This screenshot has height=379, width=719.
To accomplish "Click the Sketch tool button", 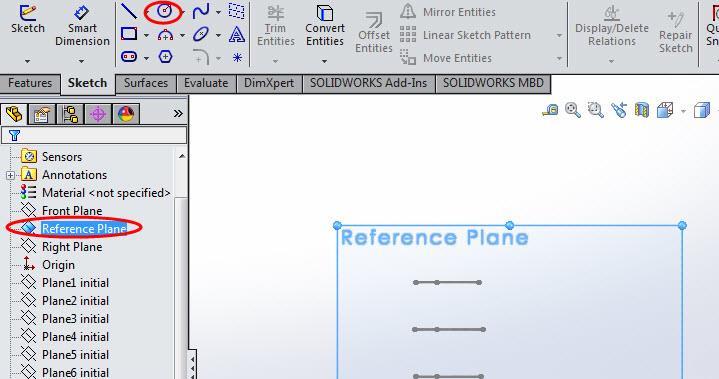I will [x=28, y=19].
